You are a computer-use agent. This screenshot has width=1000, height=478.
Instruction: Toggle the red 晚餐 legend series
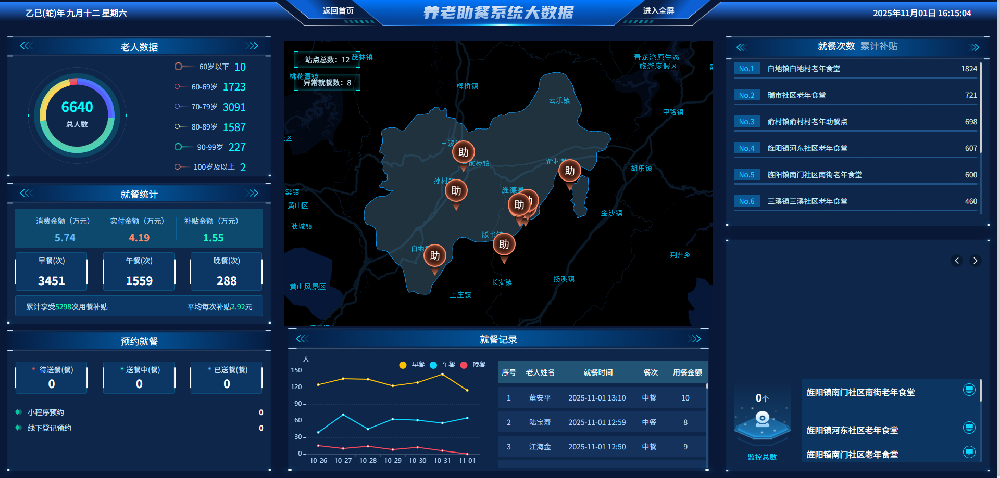tap(471, 365)
